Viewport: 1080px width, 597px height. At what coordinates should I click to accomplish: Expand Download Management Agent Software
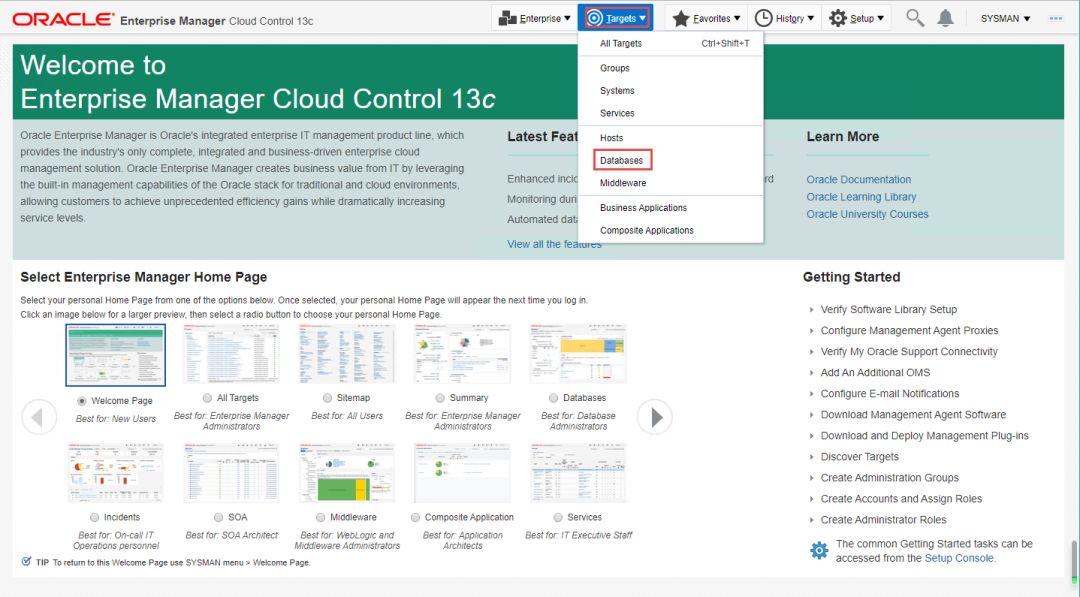(x=811, y=415)
